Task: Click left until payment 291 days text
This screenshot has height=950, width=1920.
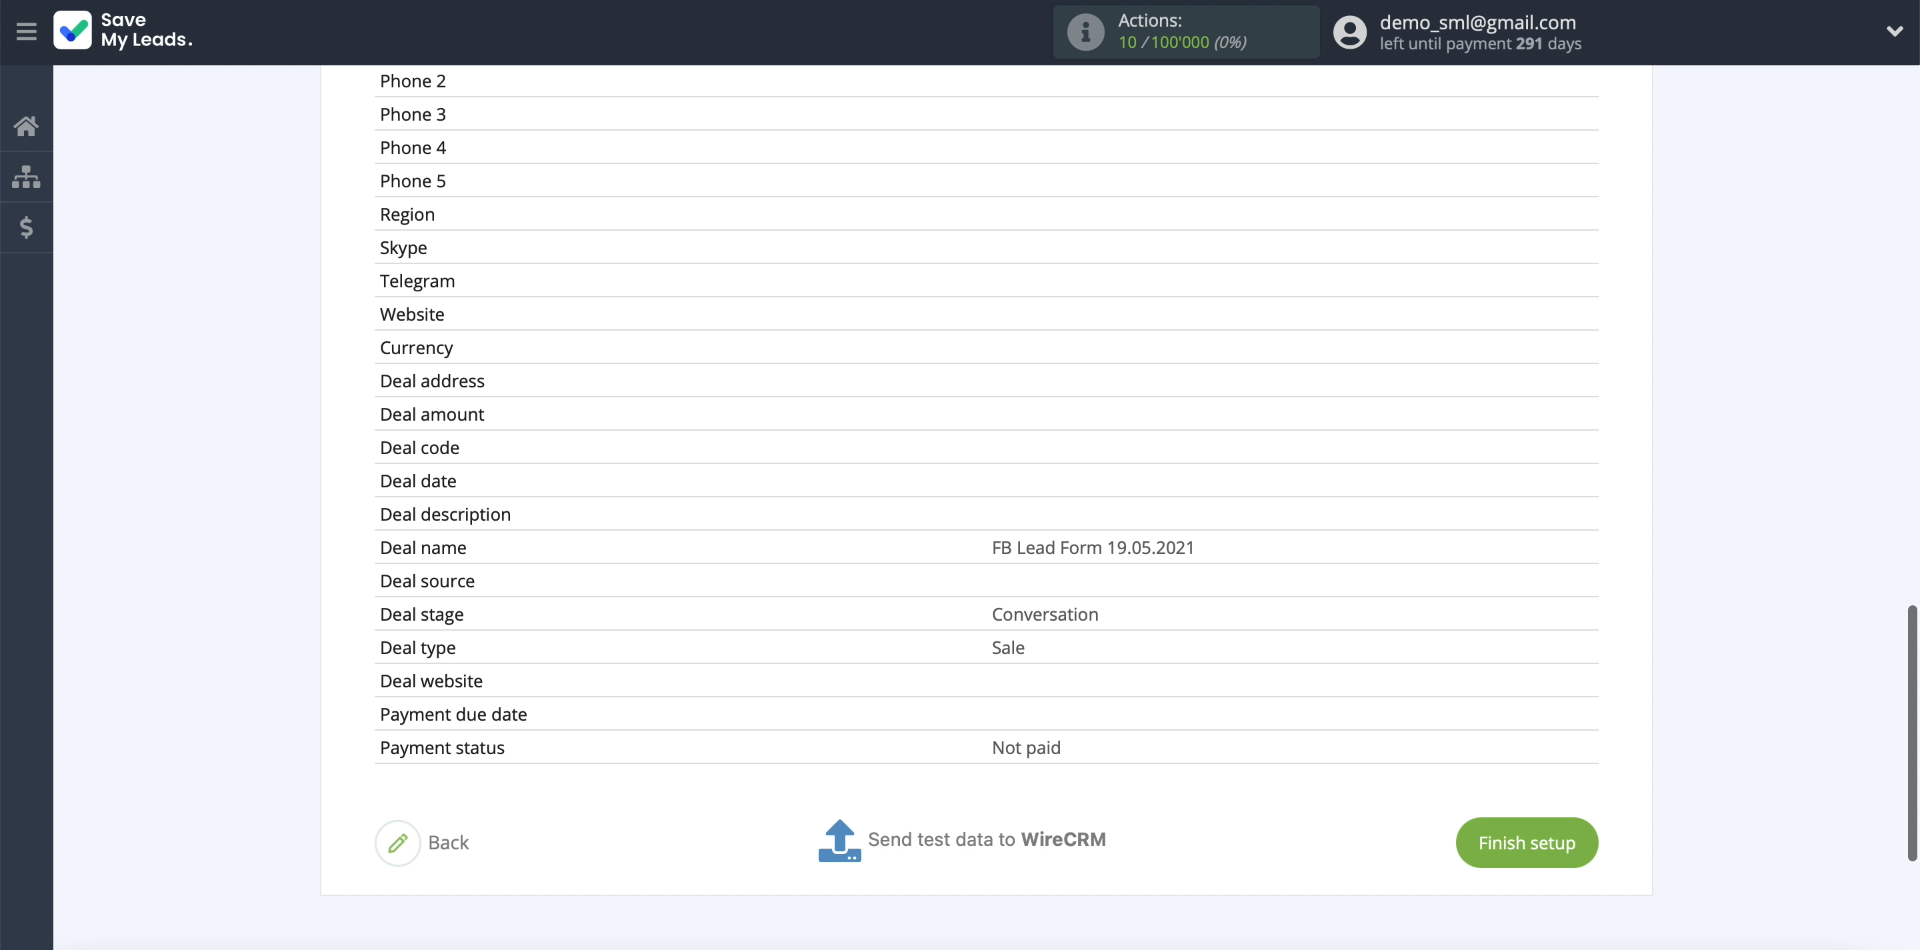Action: click(1480, 44)
